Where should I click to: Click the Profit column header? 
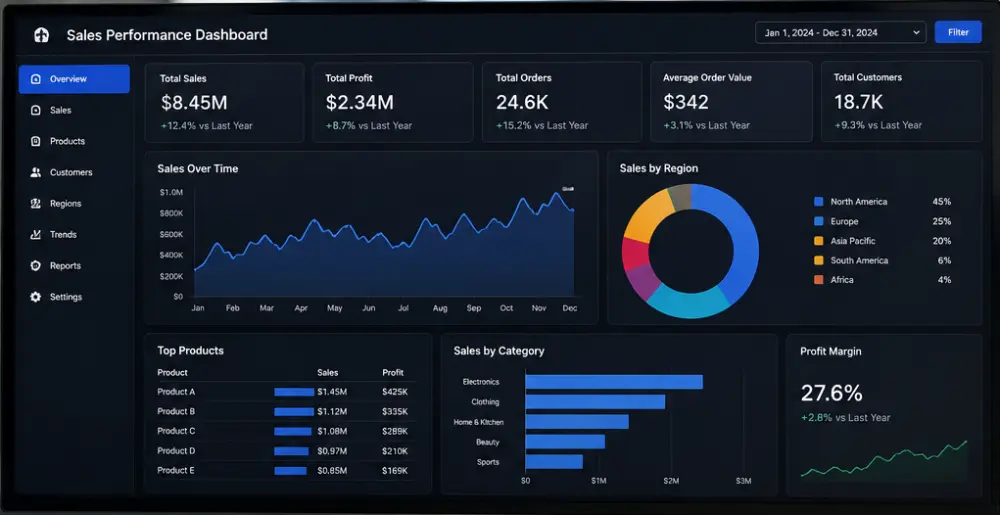(x=393, y=373)
